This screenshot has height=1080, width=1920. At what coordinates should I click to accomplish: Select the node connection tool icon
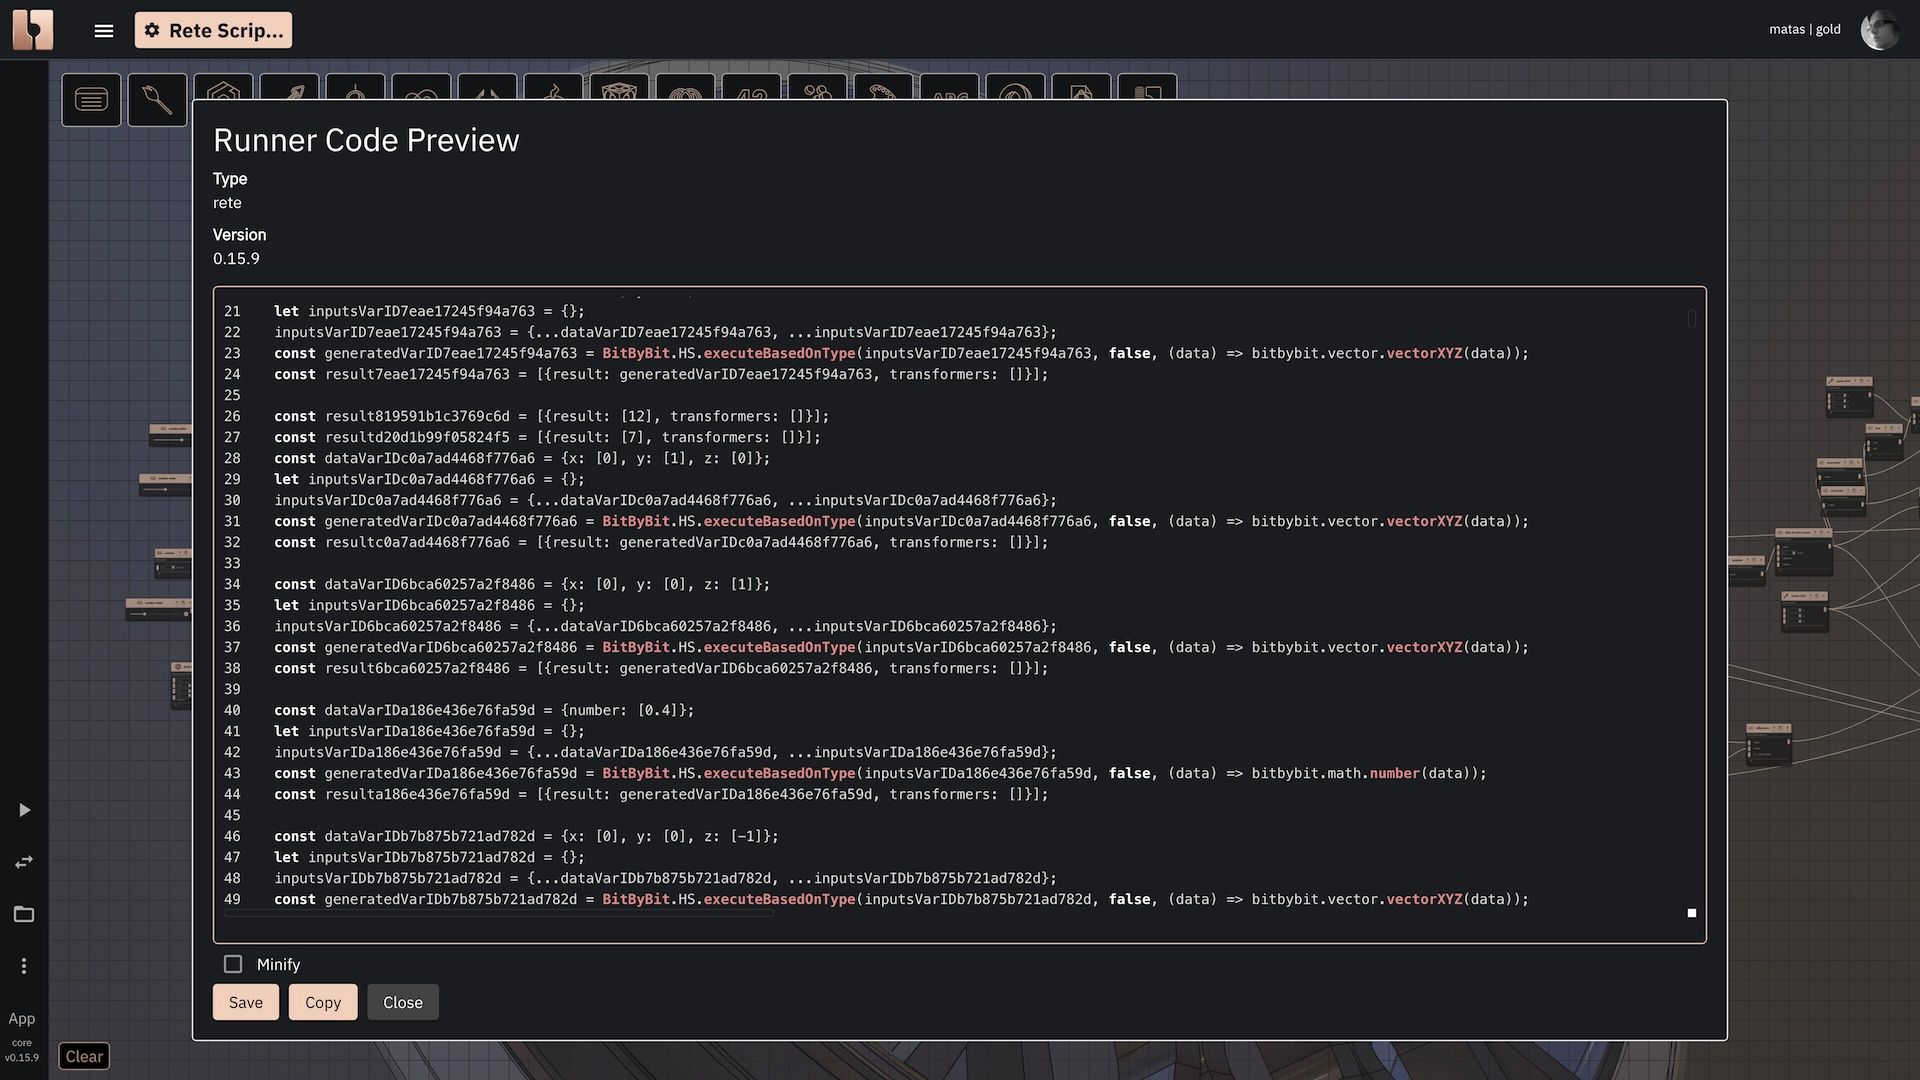pyautogui.click(x=157, y=99)
